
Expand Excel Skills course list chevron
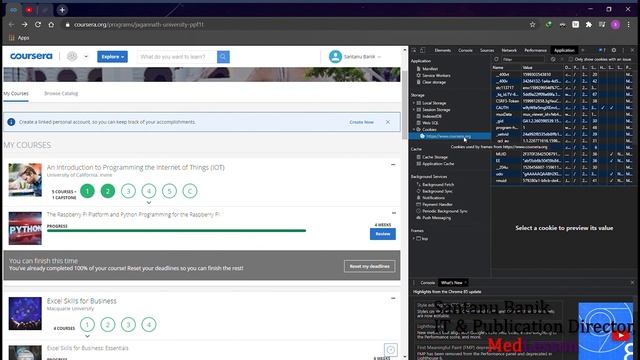[87, 336]
